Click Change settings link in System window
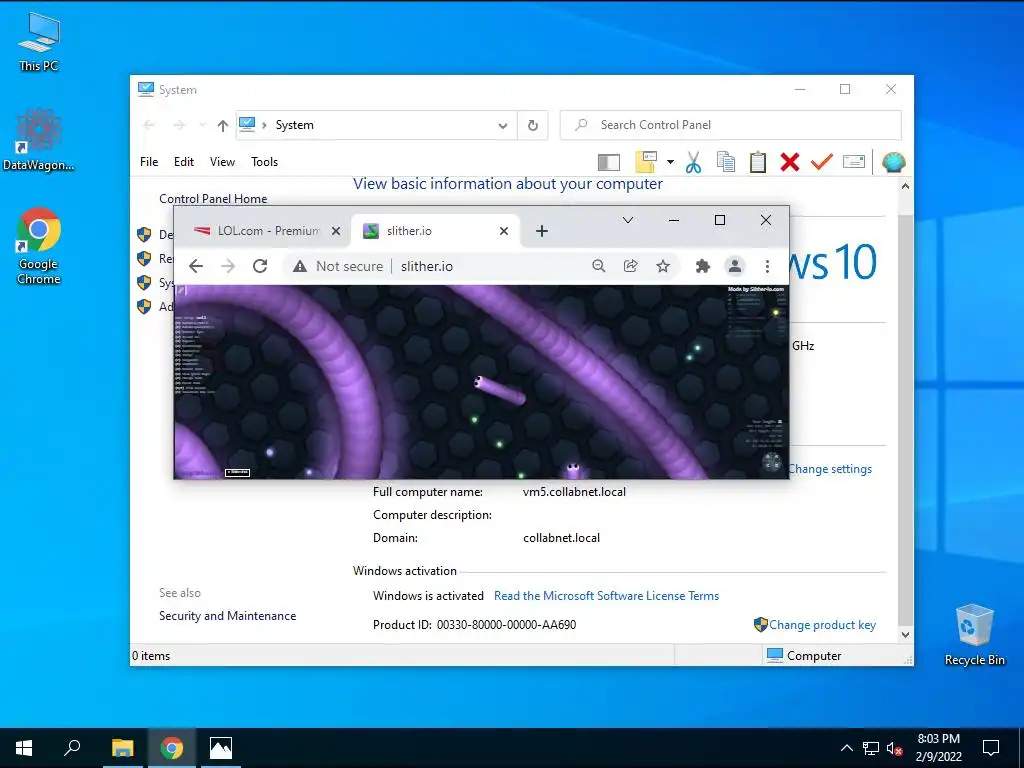Viewport: 1024px width, 768px height. [x=830, y=469]
